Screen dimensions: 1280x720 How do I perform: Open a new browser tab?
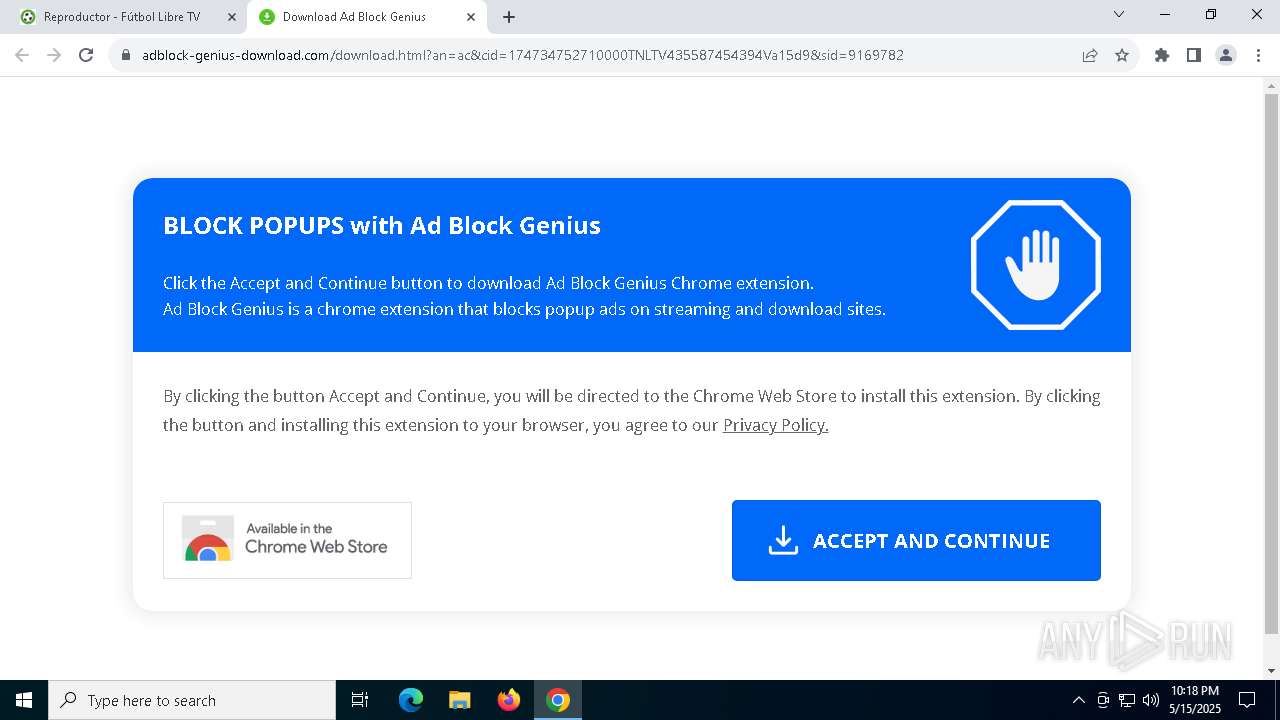[509, 17]
